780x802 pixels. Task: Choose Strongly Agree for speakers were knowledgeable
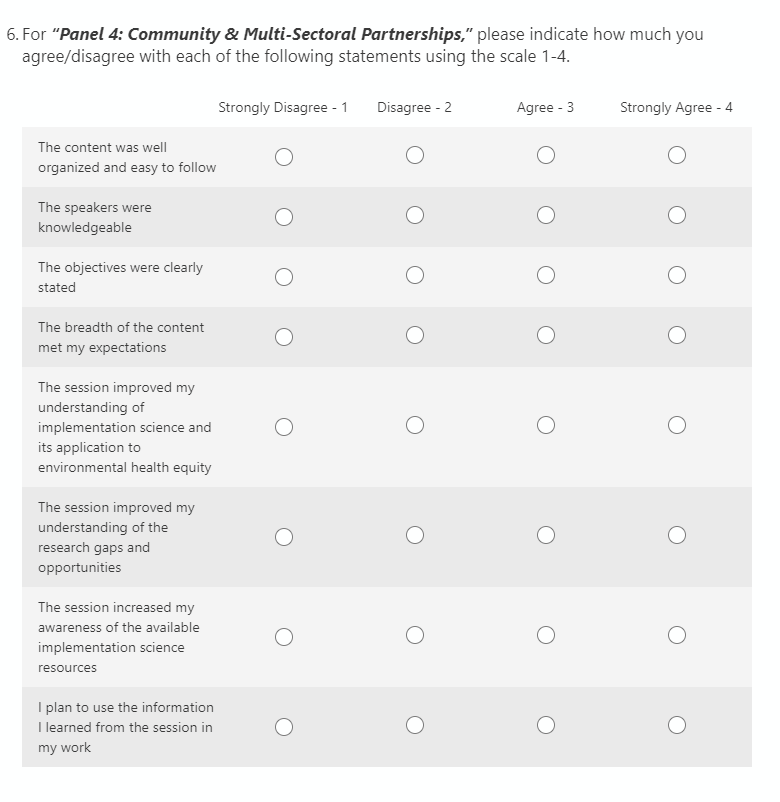coord(677,216)
